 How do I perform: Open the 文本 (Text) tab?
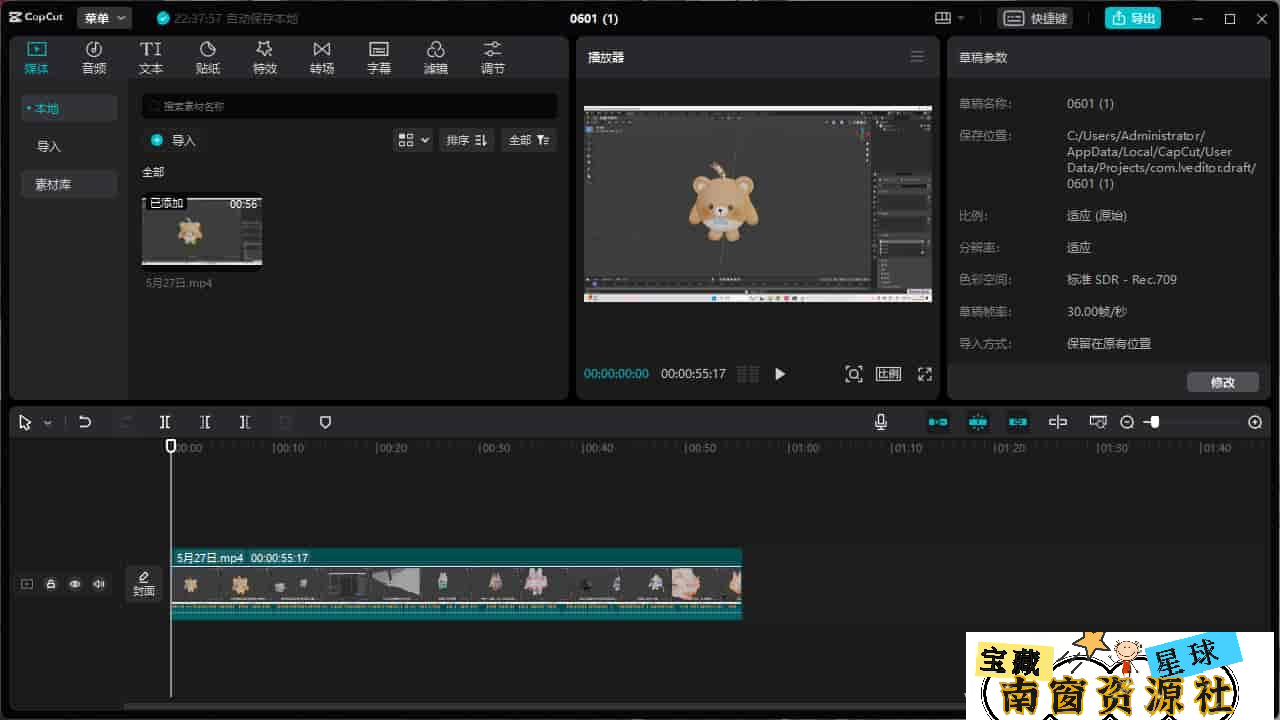click(151, 58)
